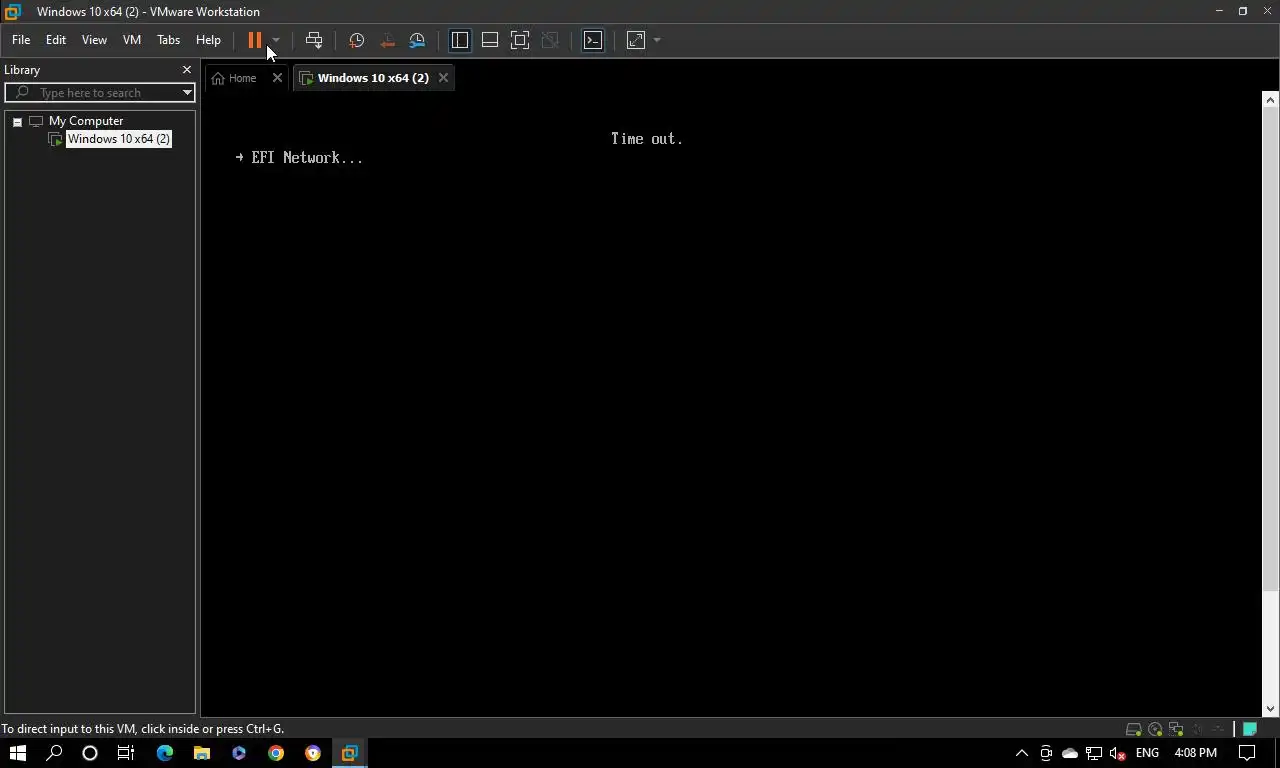The width and height of the screenshot is (1280, 768).
Task: Open the power options dropdown arrow beside Pause
Action: pyautogui.click(x=276, y=40)
